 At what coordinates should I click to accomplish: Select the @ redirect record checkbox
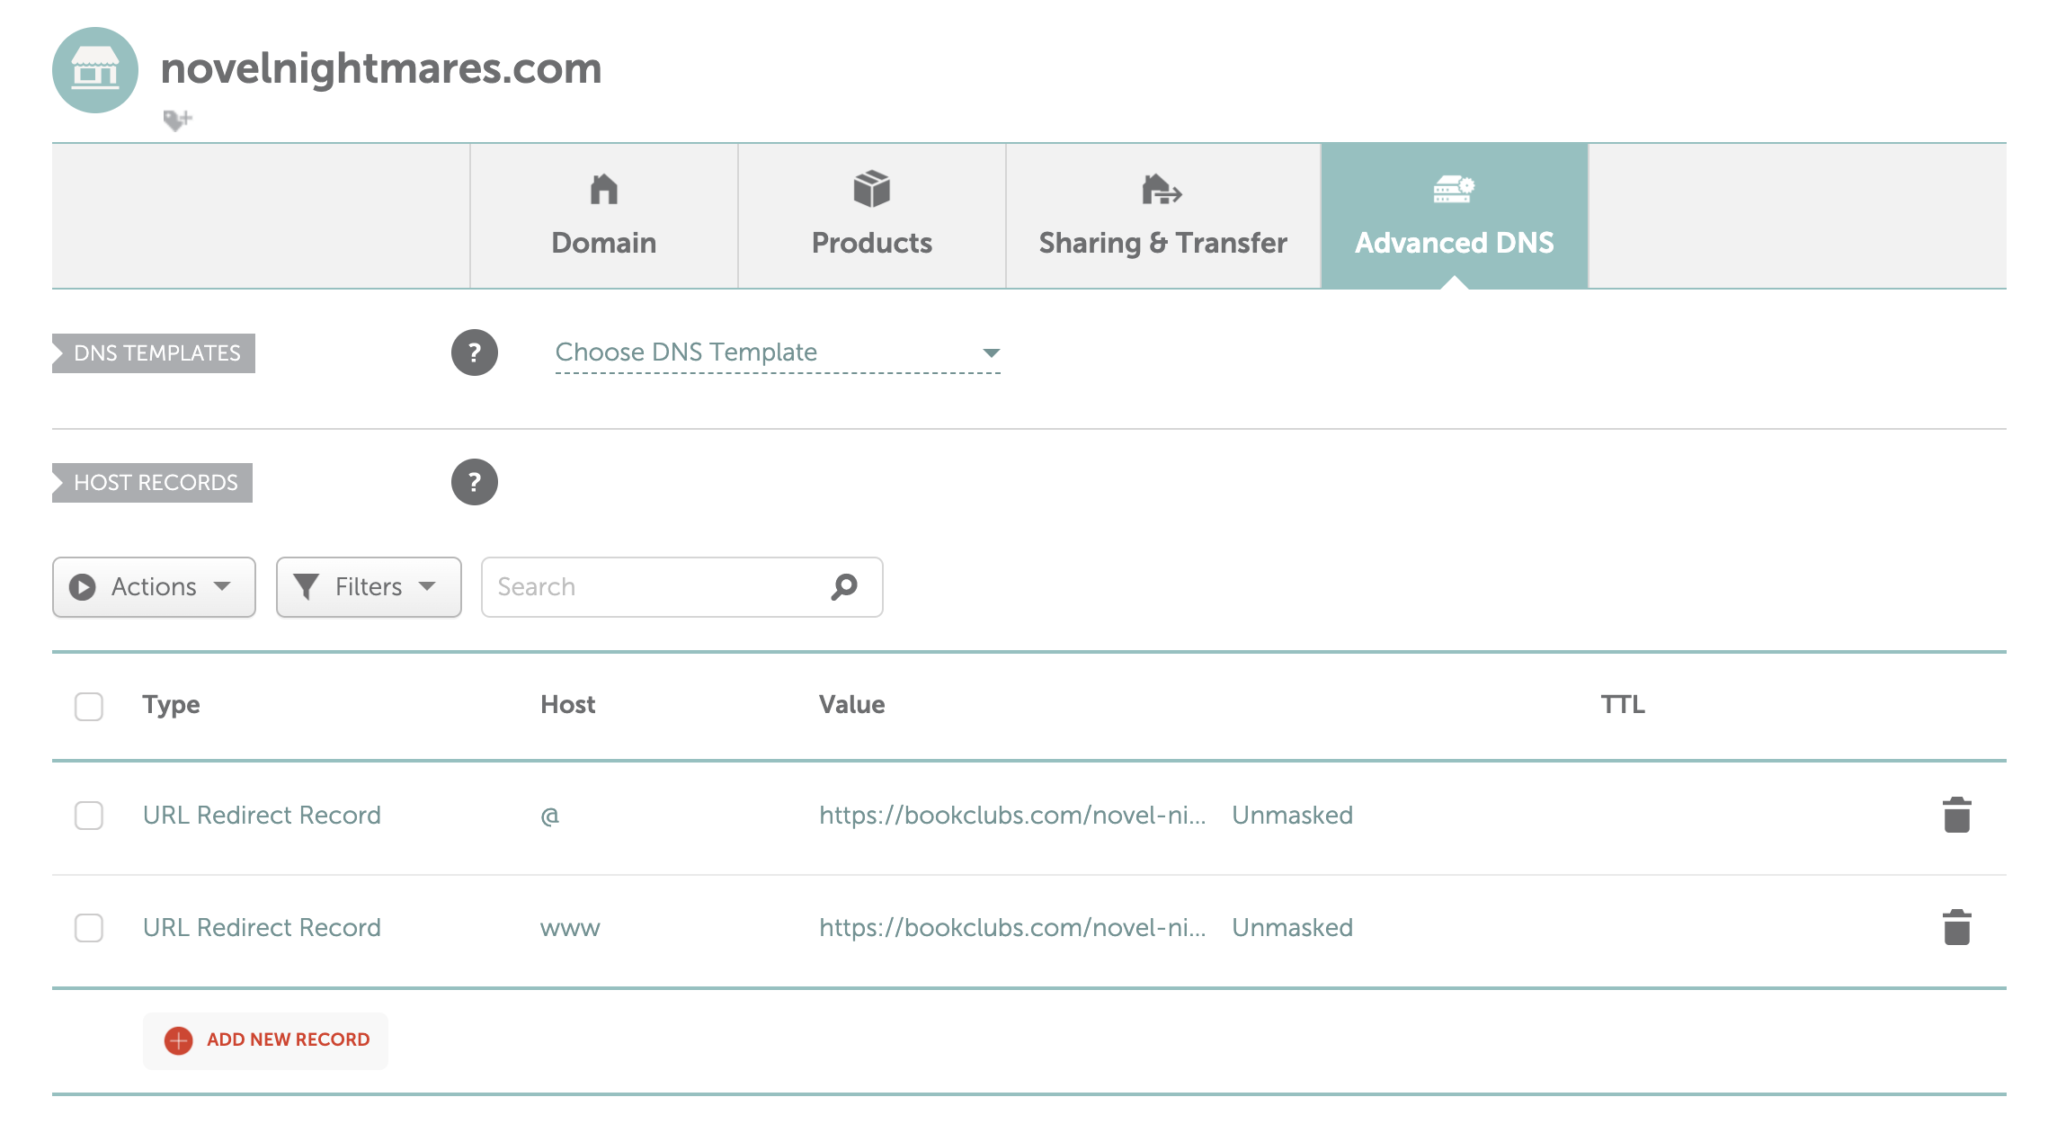pos(88,815)
